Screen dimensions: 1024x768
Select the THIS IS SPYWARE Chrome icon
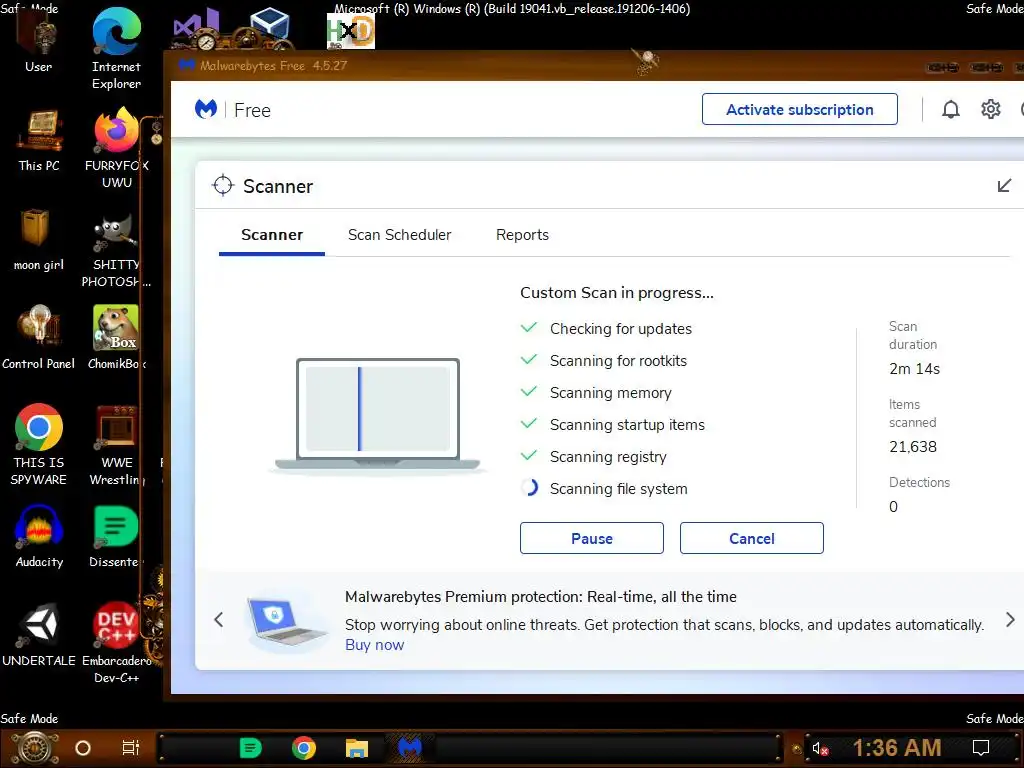click(x=39, y=444)
